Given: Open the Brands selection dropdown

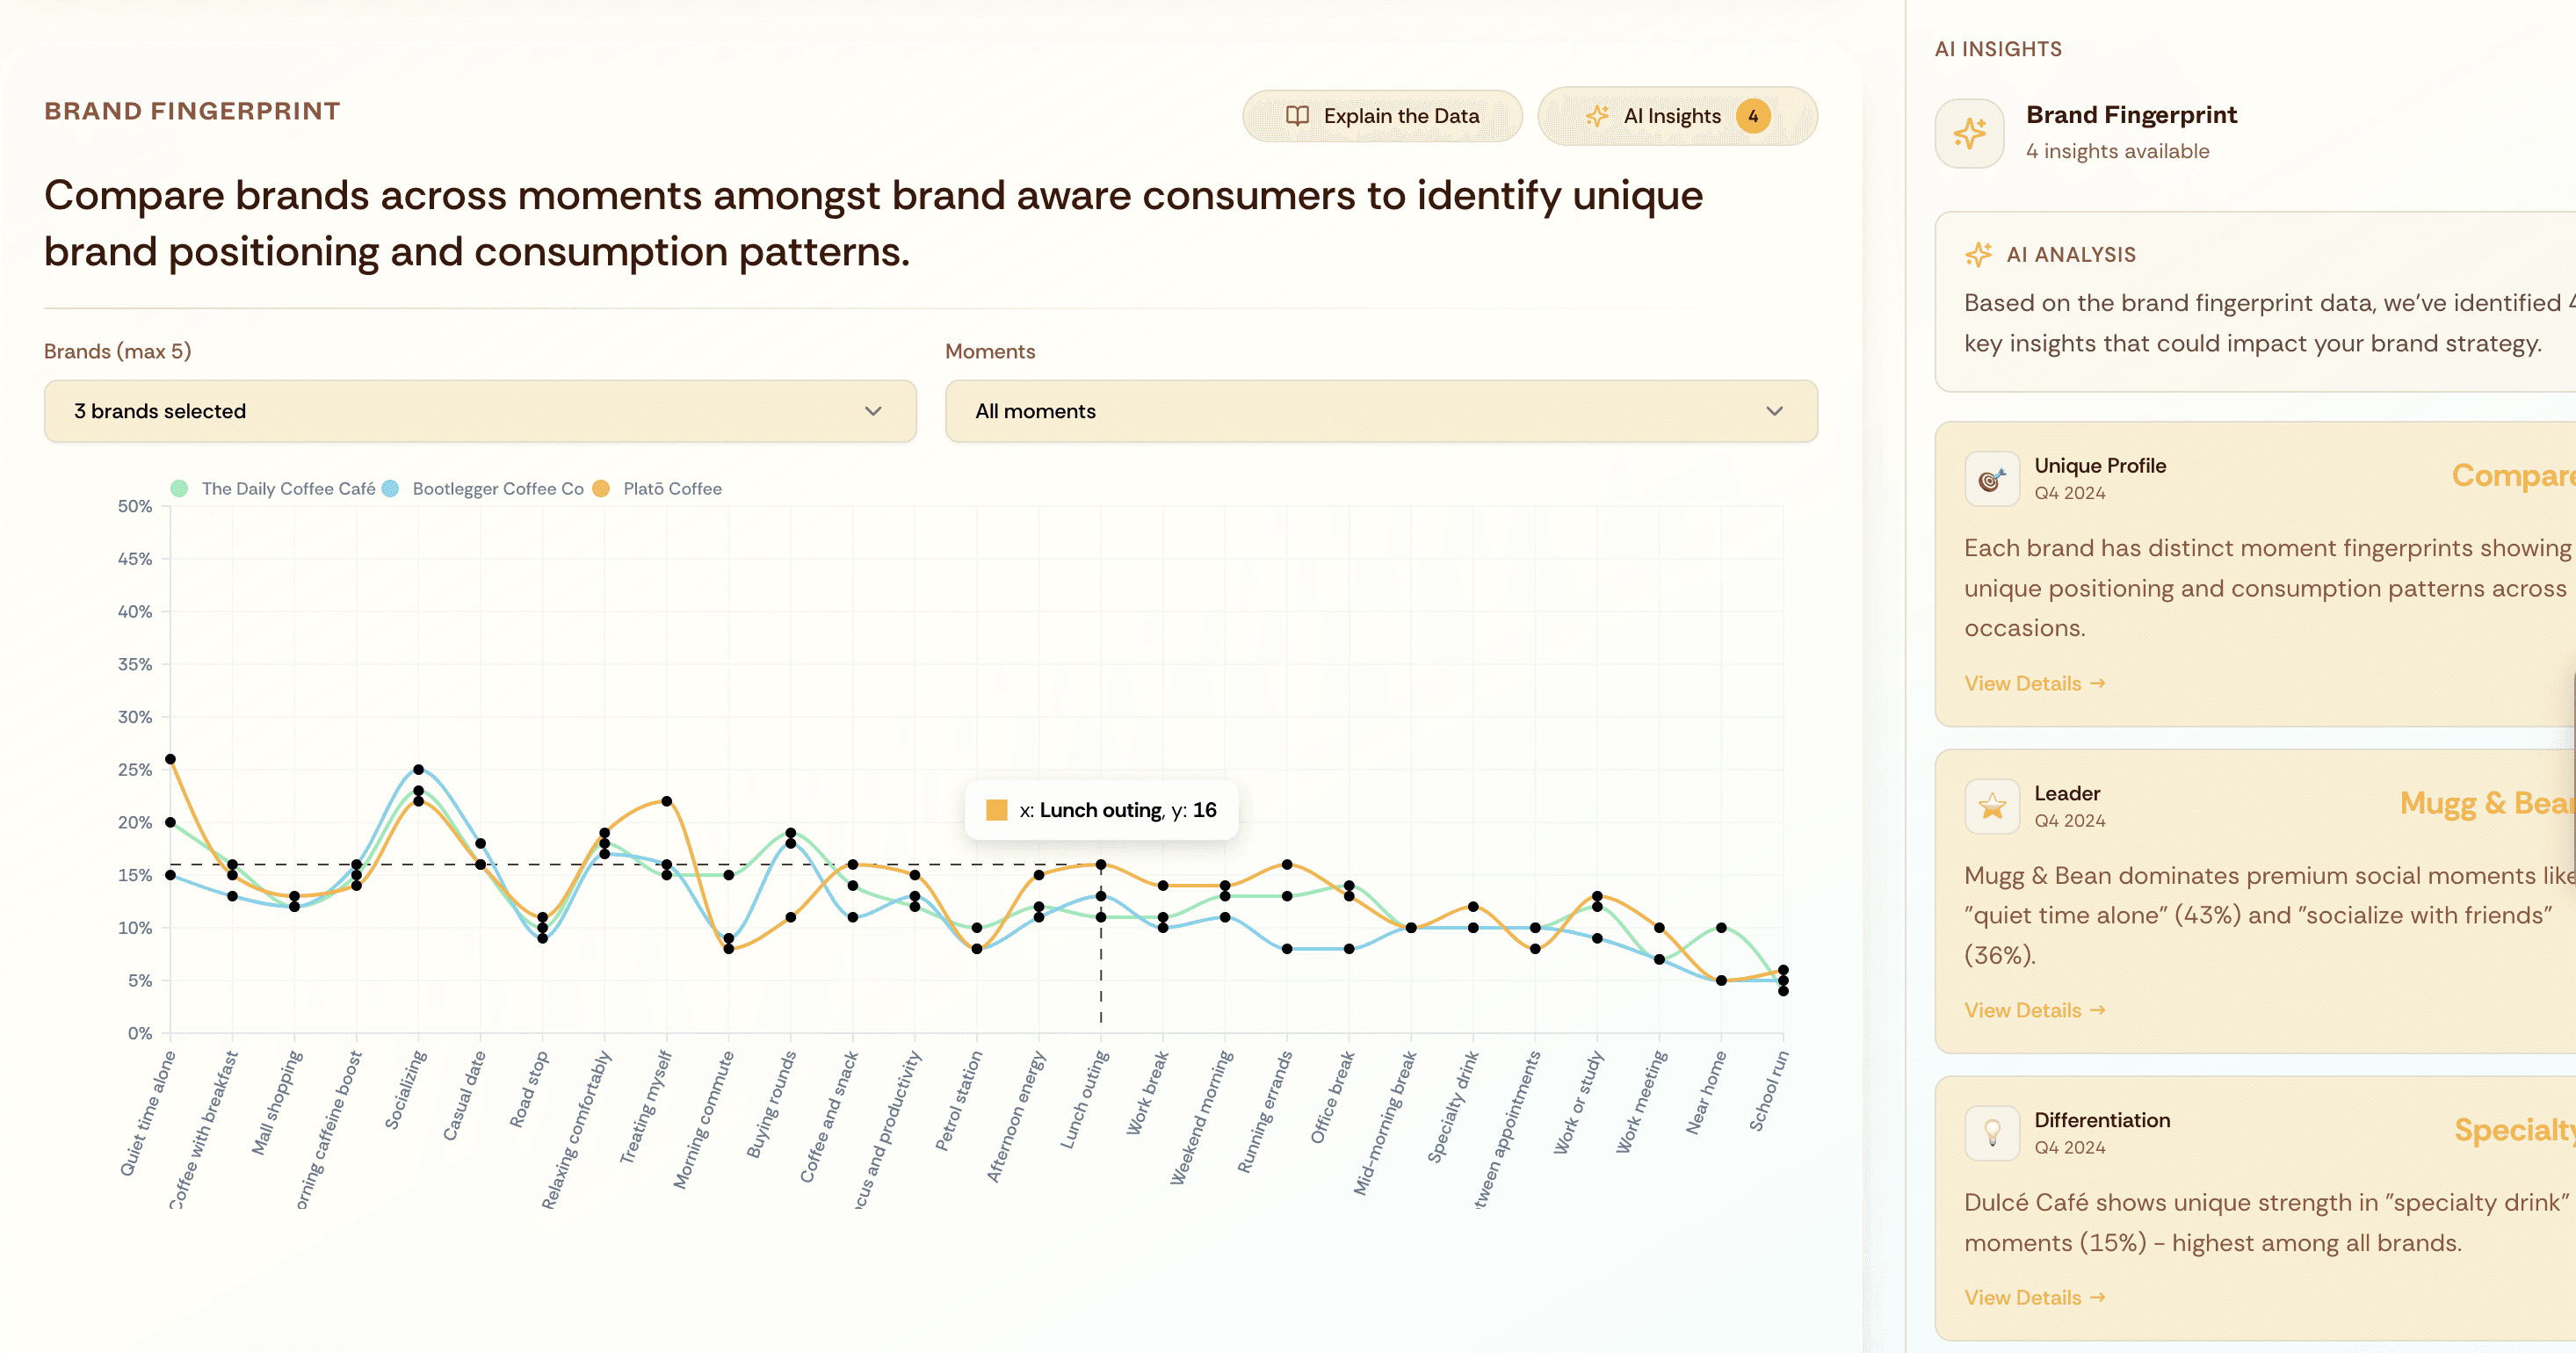Looking at the screenshot, I should 479,411.
